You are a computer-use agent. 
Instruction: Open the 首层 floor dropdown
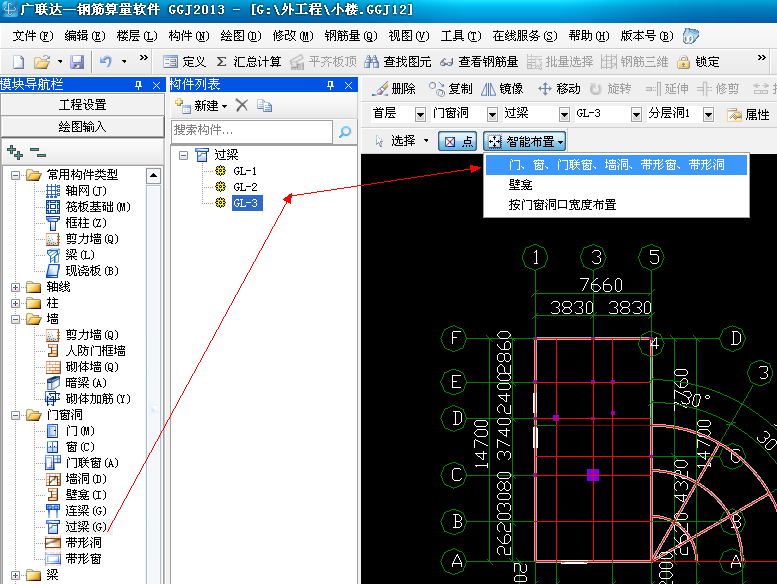pos(420,114)
